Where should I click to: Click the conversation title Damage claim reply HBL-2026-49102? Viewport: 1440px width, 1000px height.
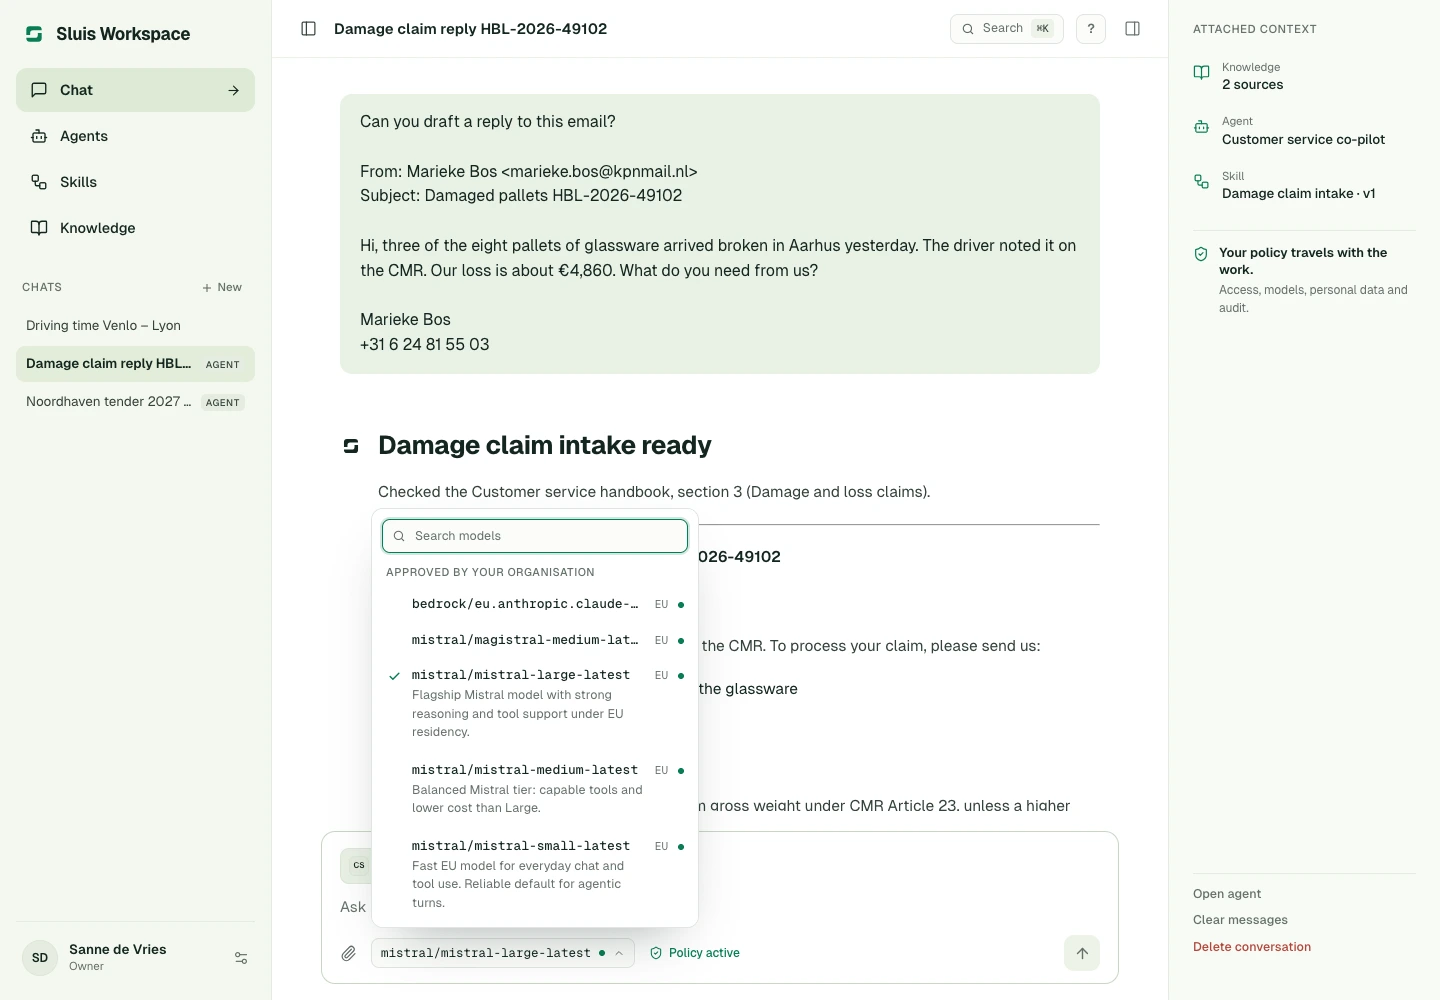pyautogui.click(x=470, y=29)
